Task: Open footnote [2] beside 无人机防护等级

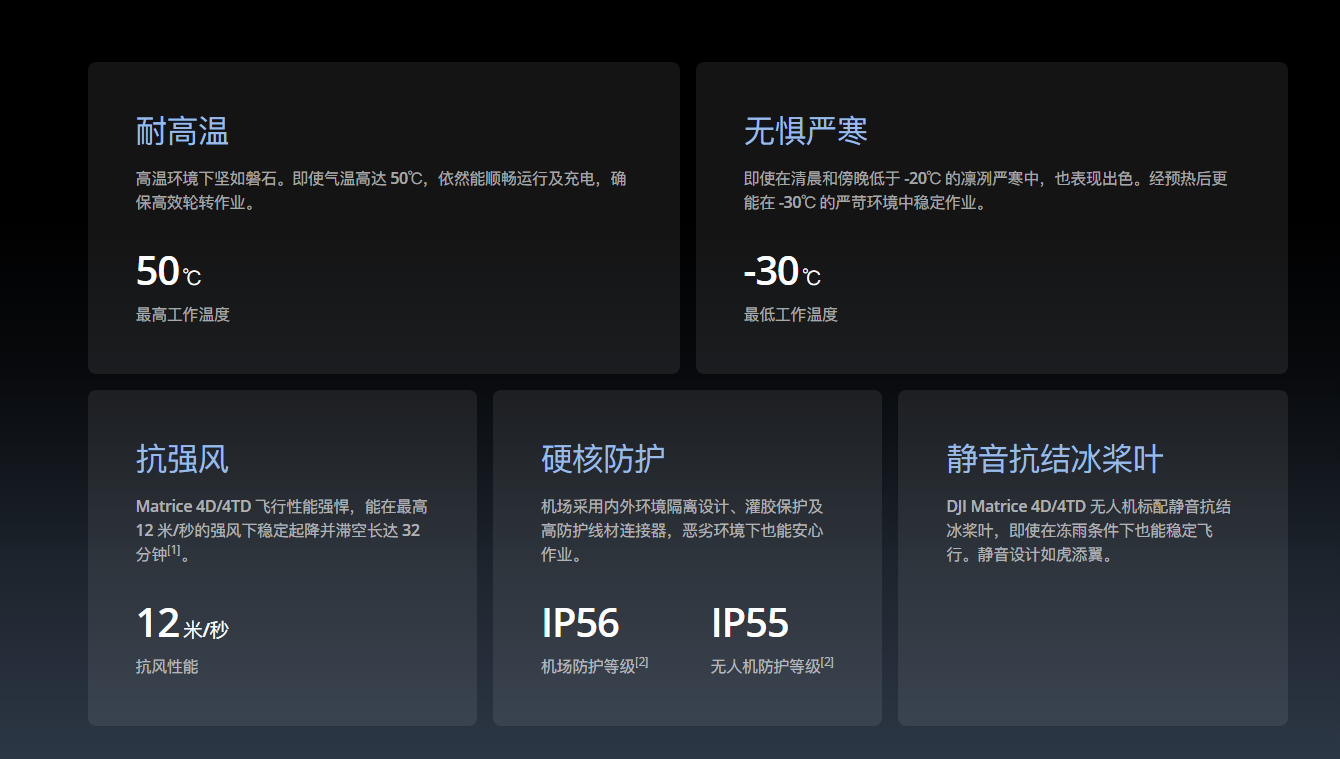Action: click(x=827, y=662)
